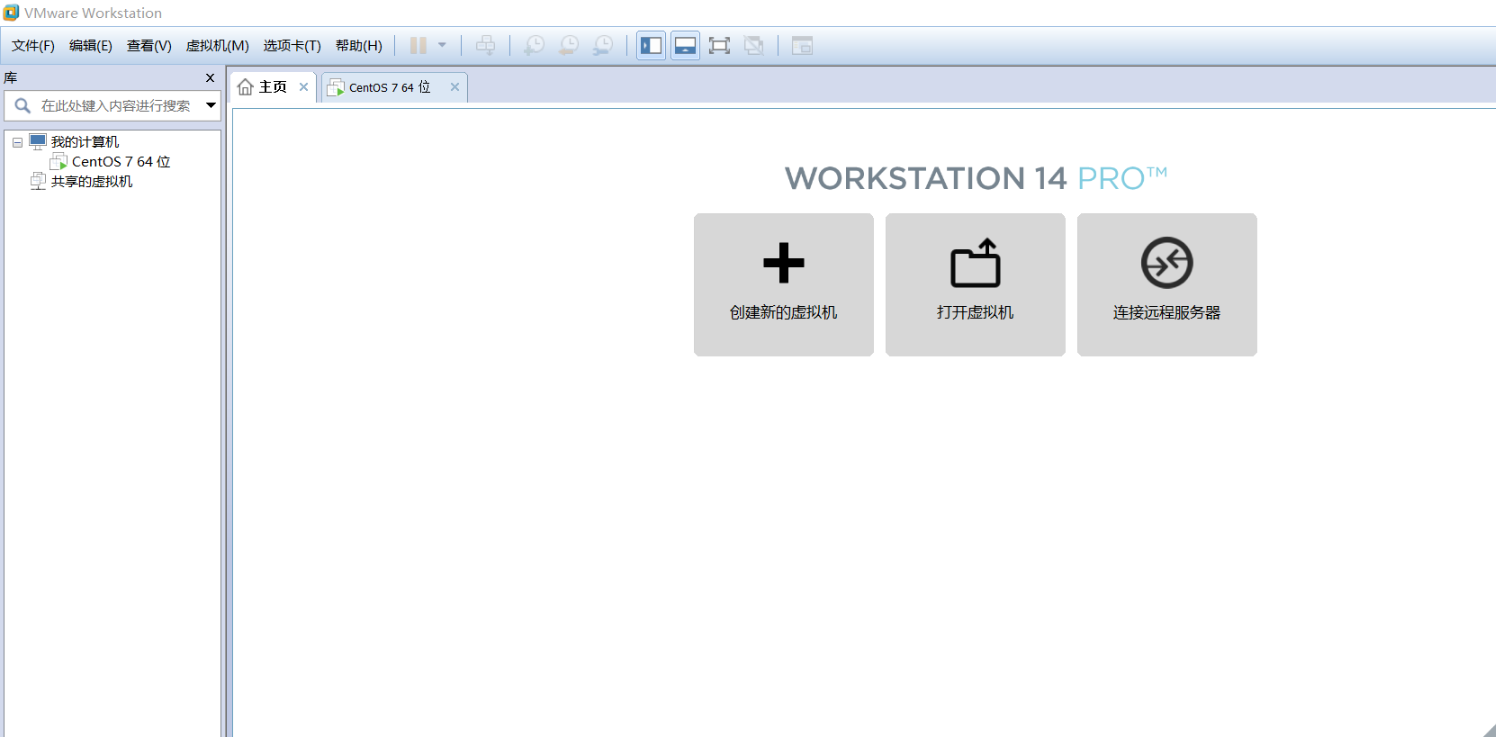Open the 查看(V) menu
1496x737 pixels.
pos(149,46)
